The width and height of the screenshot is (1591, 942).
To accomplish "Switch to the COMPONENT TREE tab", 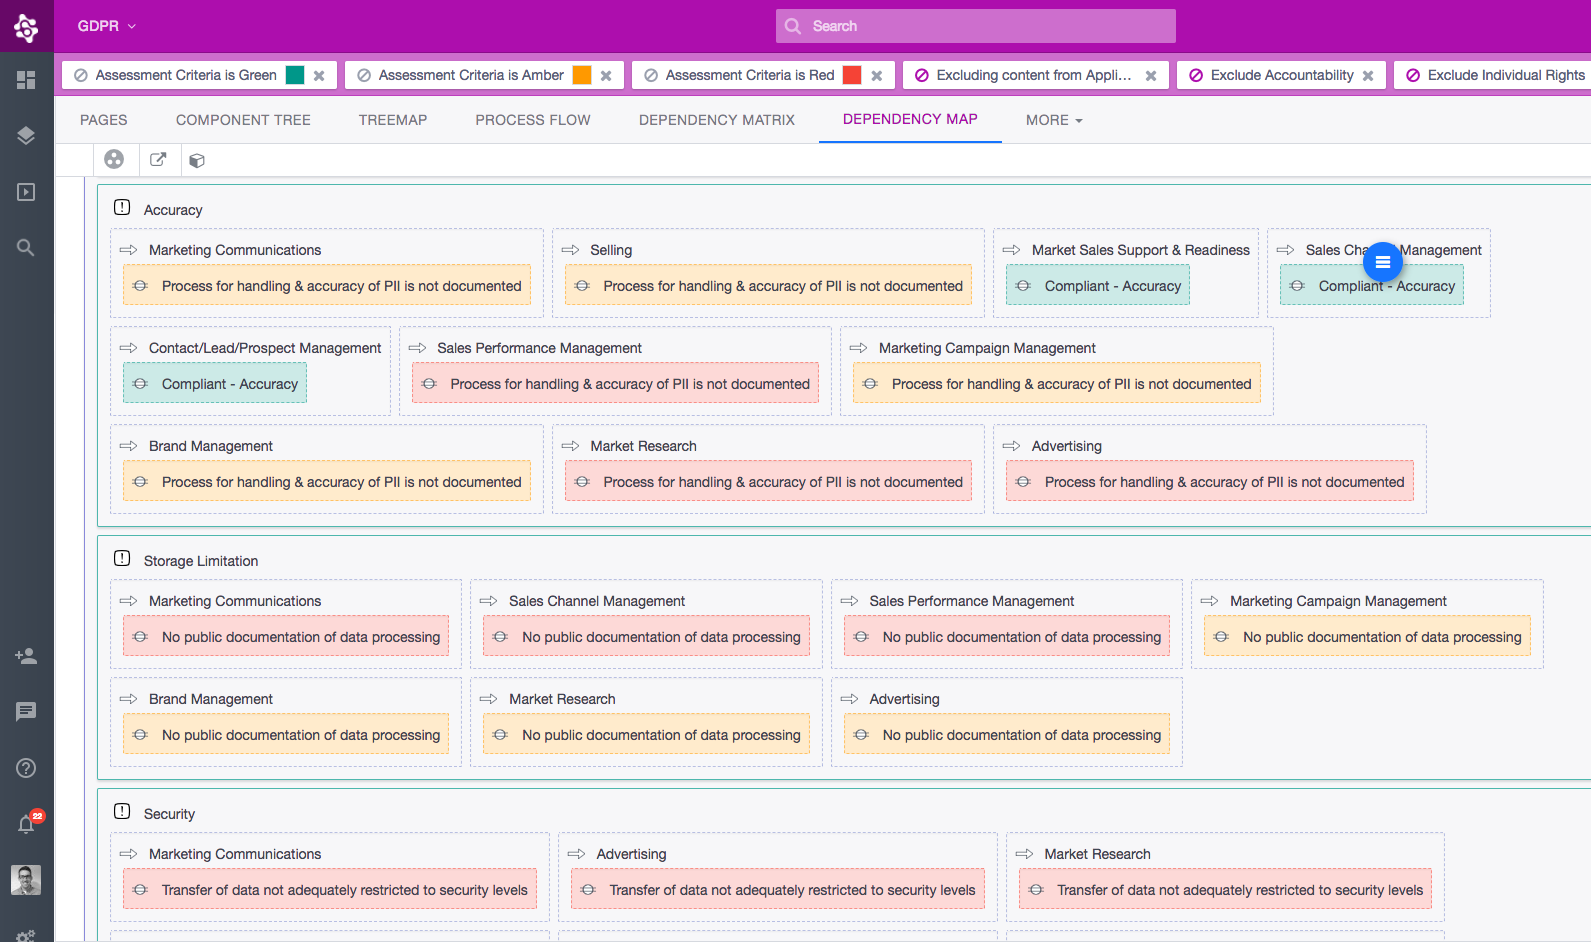I will pos(243,120).
